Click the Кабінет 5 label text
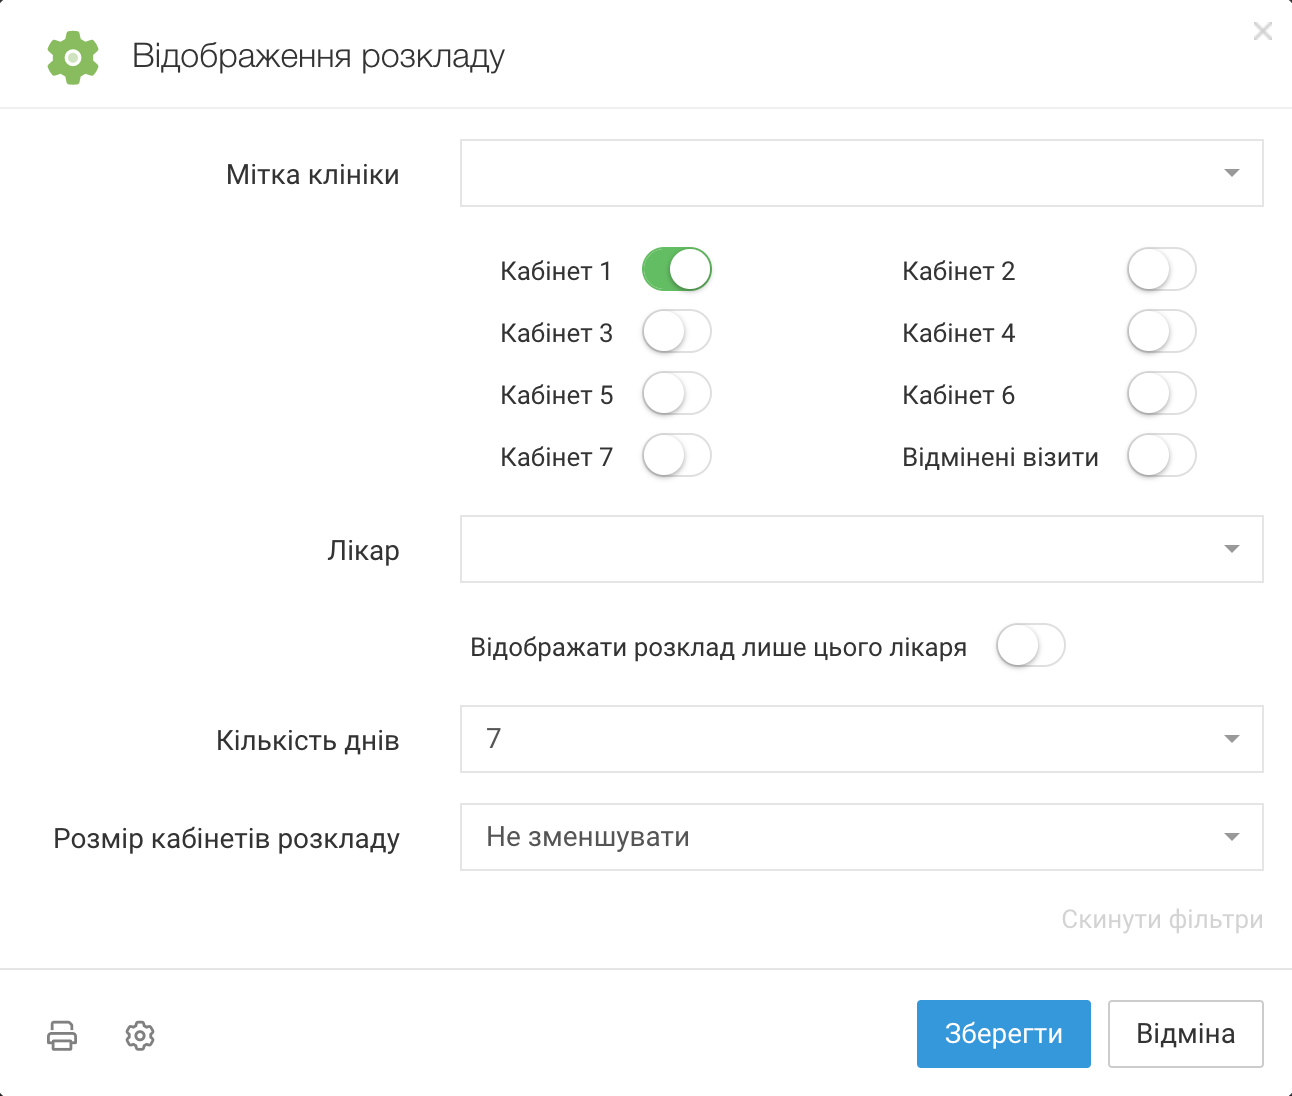This screenshot has height=1096, width=1292. [556, 395]
